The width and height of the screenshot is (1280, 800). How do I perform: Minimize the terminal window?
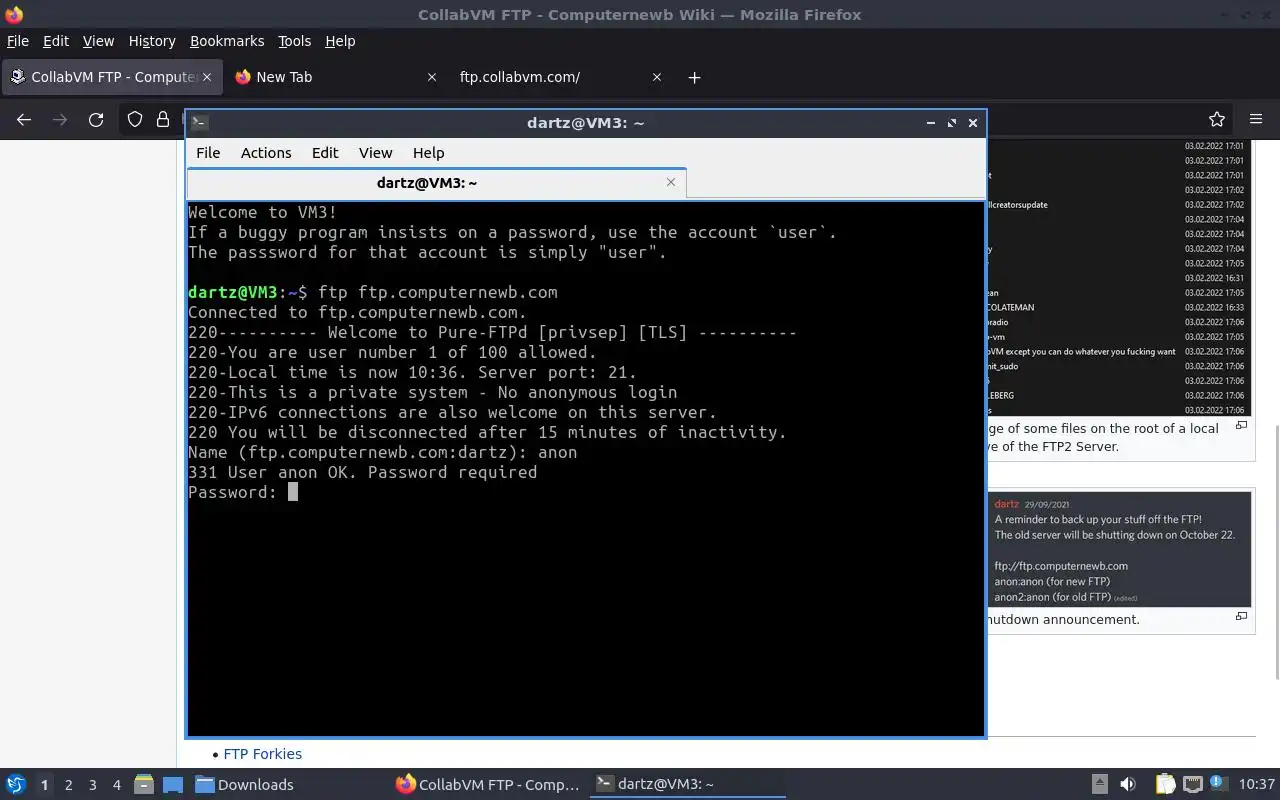coord(930,123)
